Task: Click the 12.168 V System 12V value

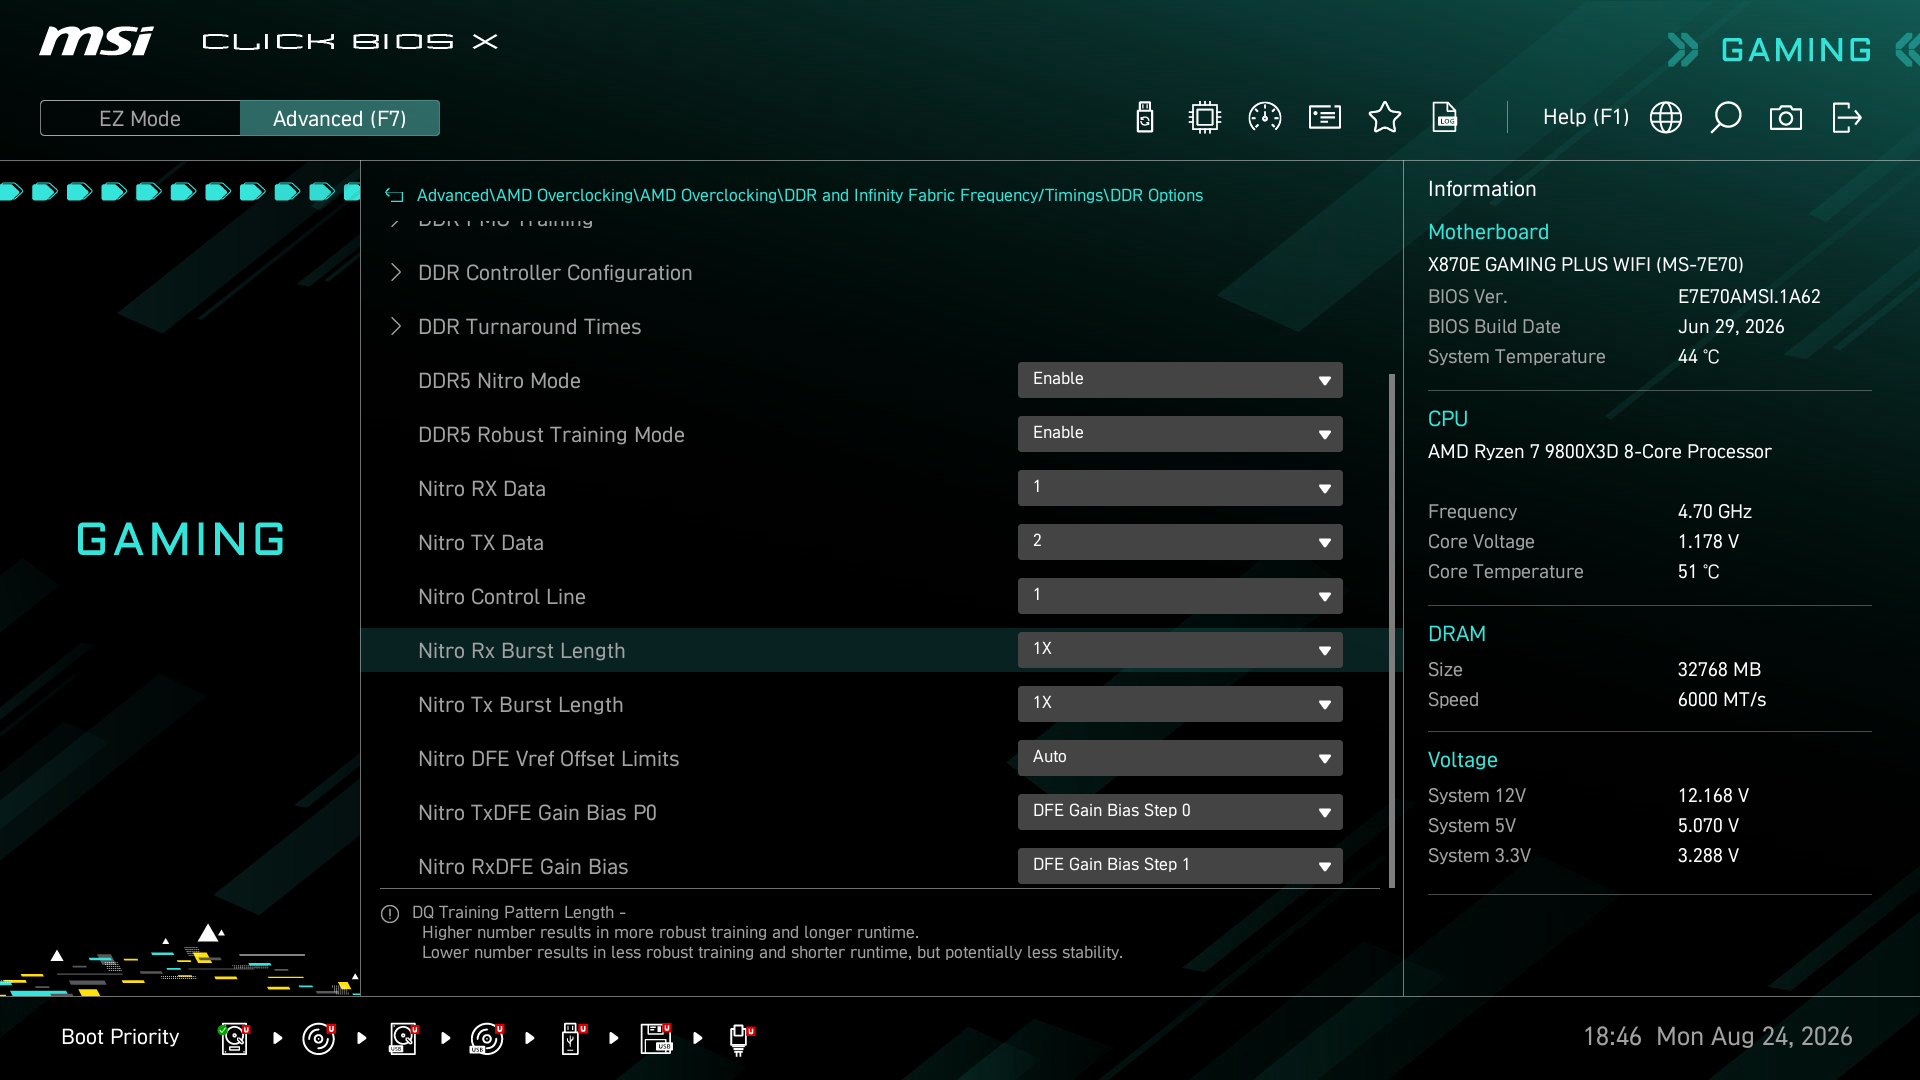Action: point(1713,796)
